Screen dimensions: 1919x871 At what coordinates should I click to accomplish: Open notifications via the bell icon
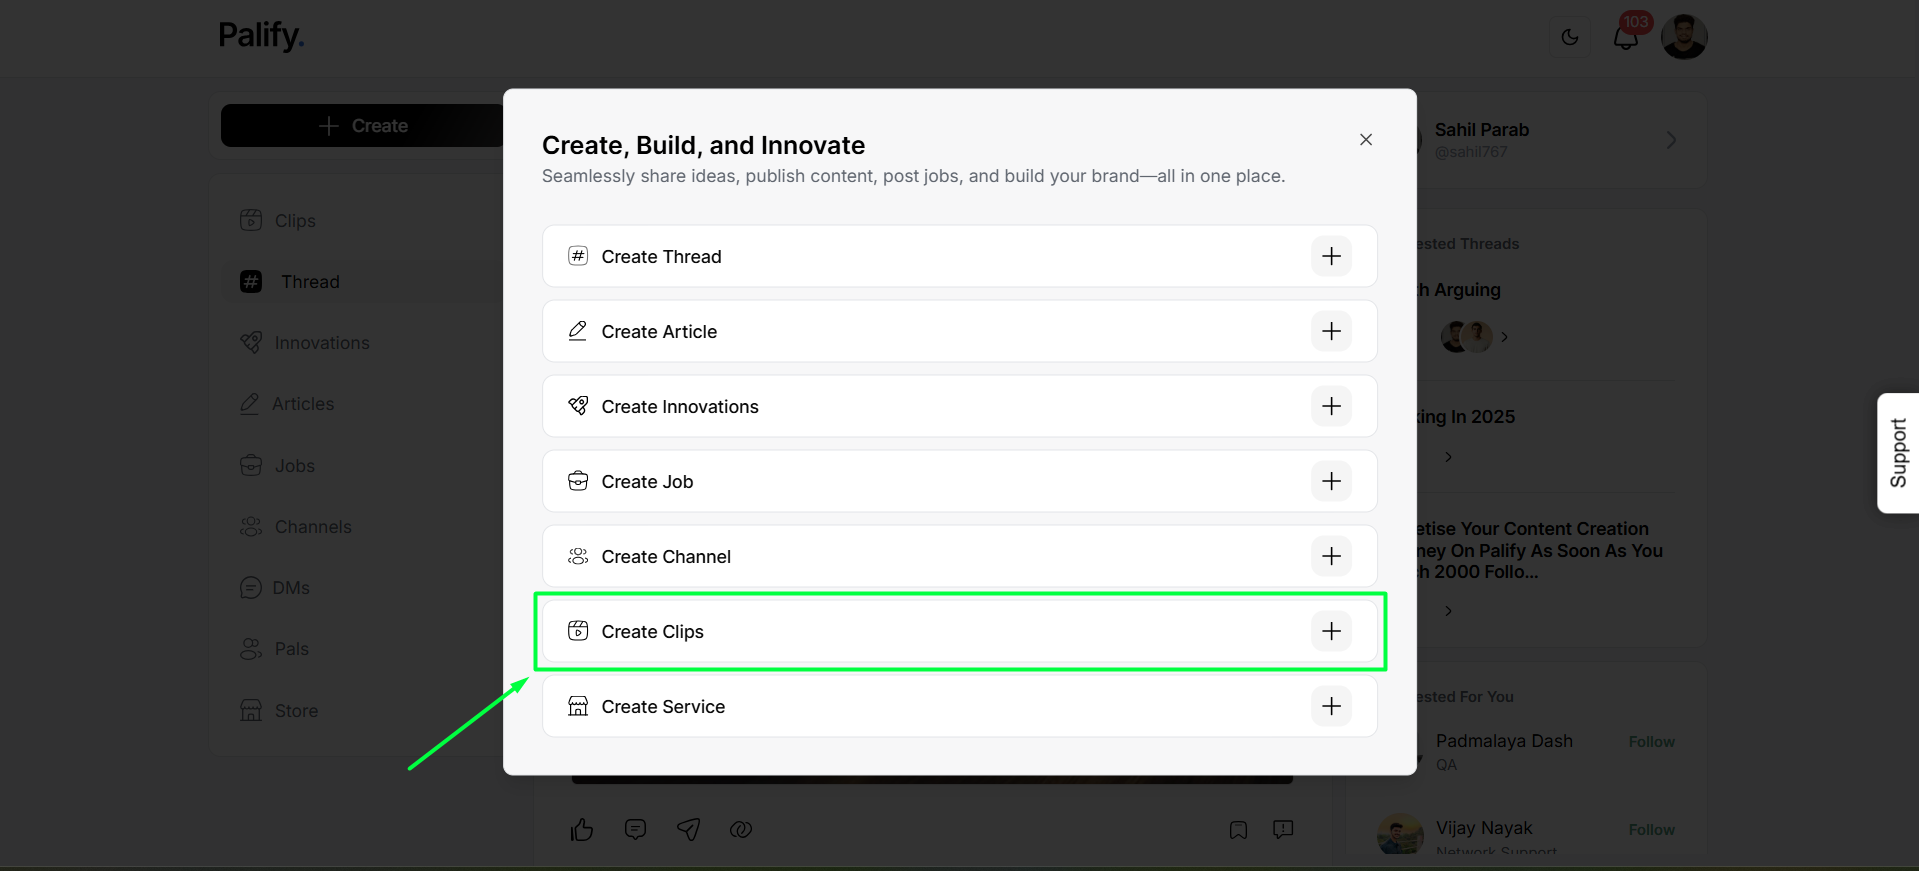[x=1627, y=37]
